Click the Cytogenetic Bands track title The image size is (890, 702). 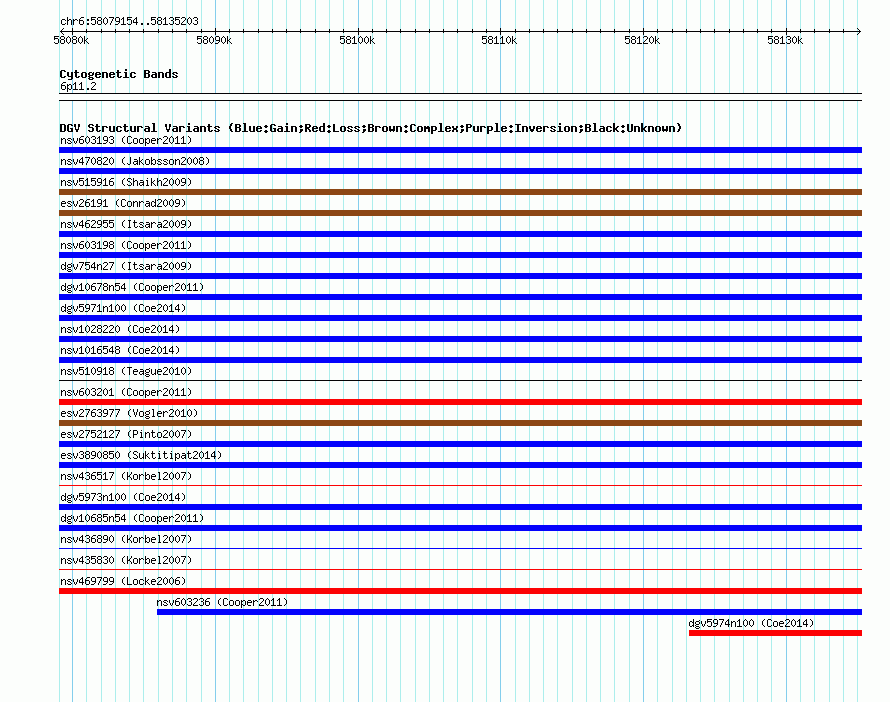coord(119,74)
